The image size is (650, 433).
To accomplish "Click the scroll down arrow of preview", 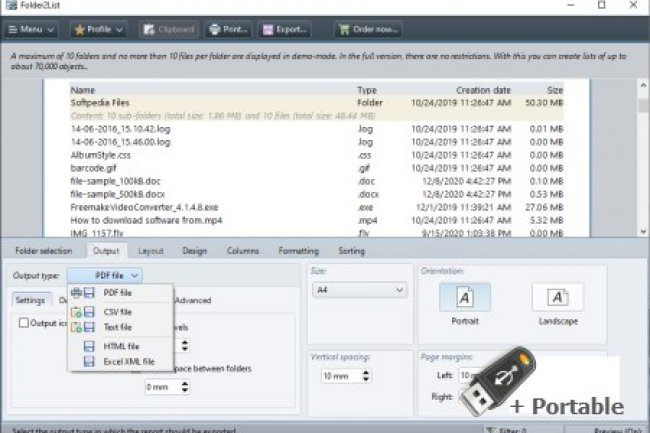I will (x=643, y=232).
